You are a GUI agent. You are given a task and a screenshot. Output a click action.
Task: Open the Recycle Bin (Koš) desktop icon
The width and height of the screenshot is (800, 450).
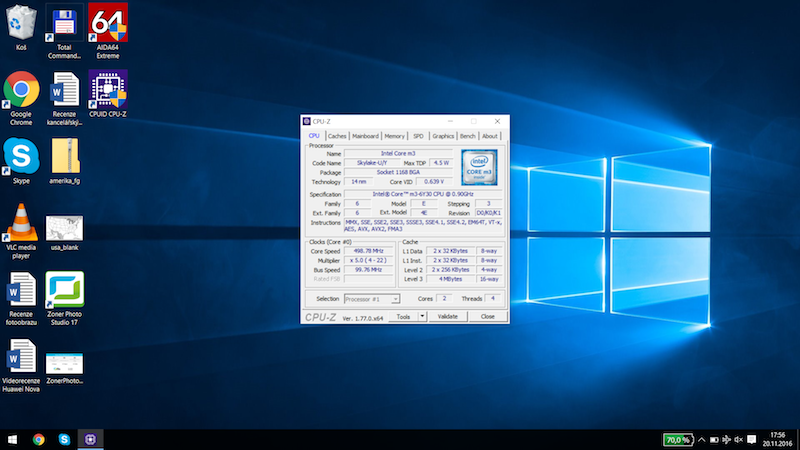21,28
